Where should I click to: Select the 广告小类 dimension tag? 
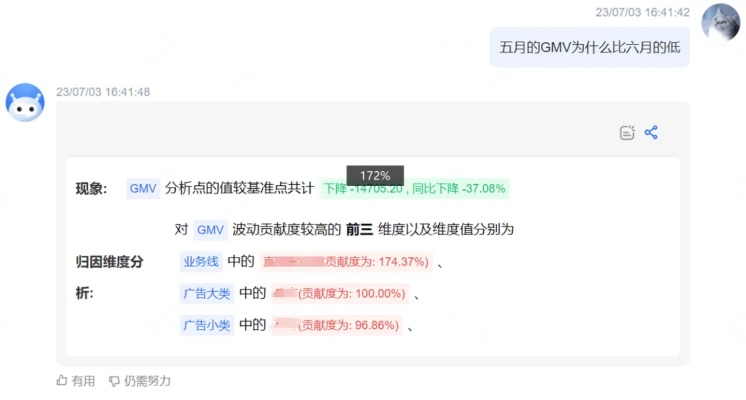206,324
